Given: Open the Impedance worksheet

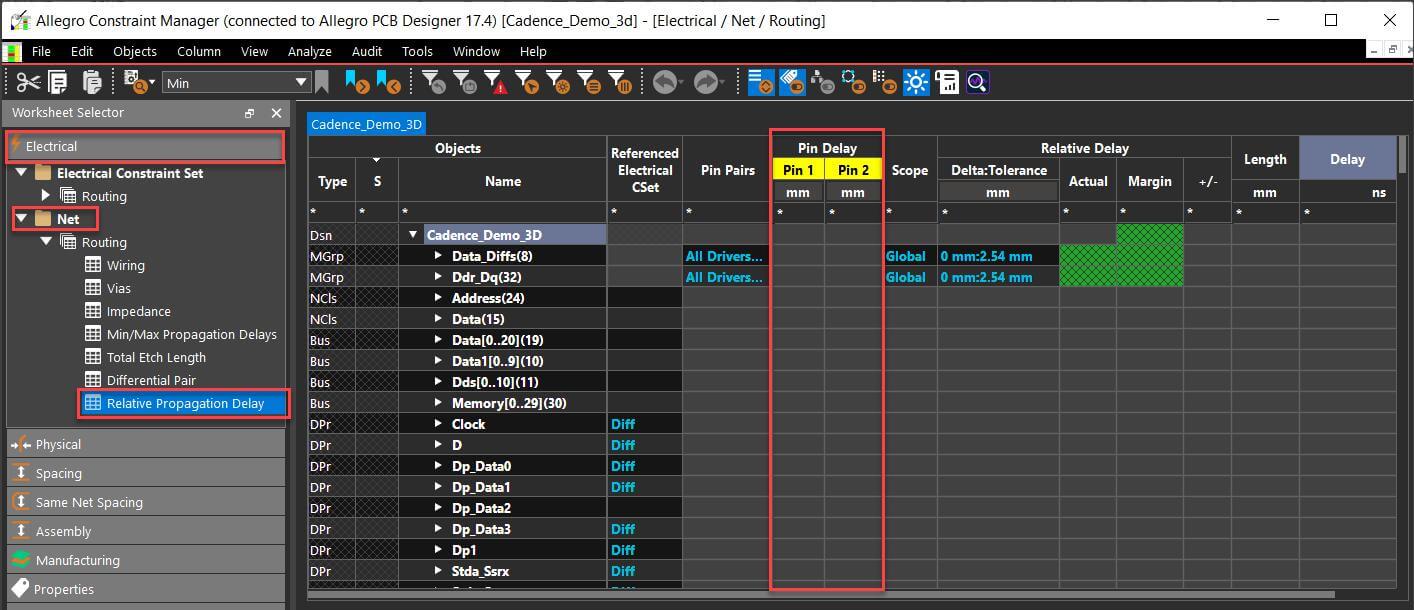Looking at the screenshot, I should 138,311.
